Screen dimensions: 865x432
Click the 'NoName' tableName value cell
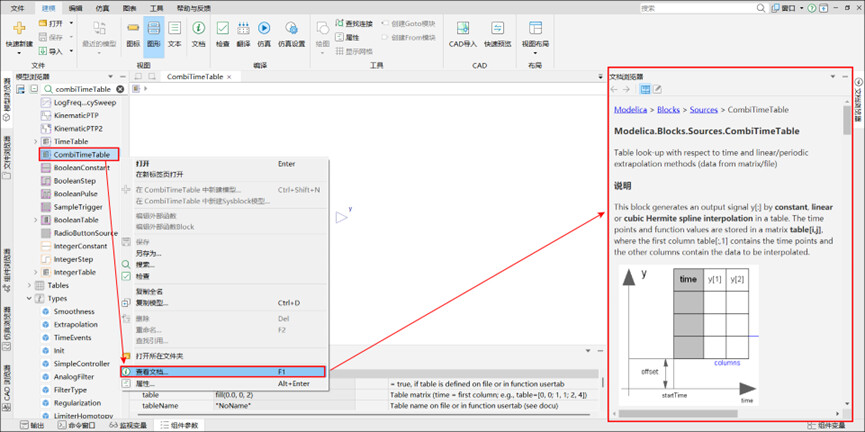pos(284,406)
